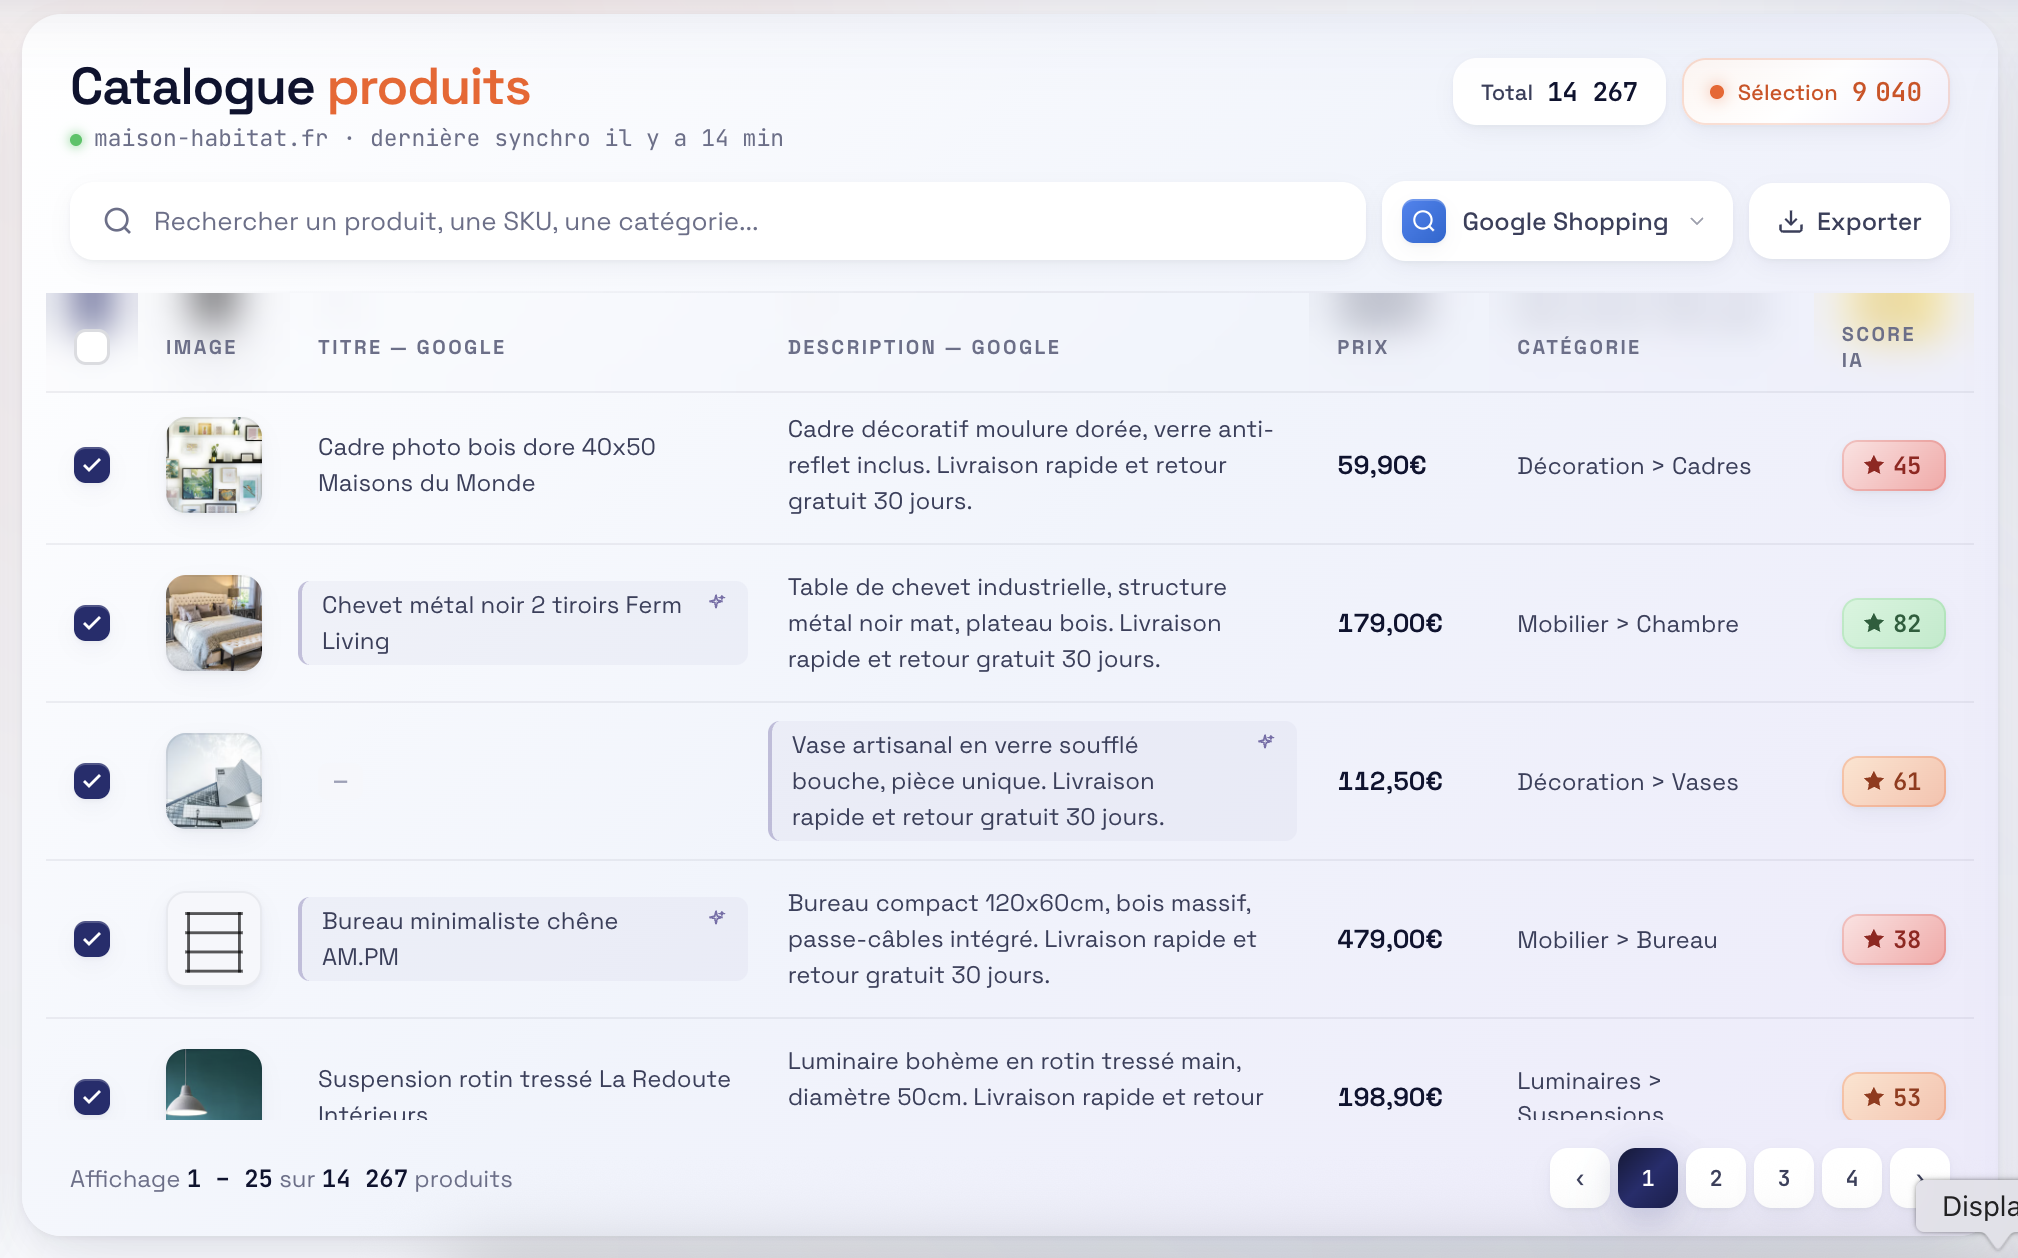Click the empty dash title of Vase row
Viewport: 2018px width, 1258px height.
click(x=340, y=781)
